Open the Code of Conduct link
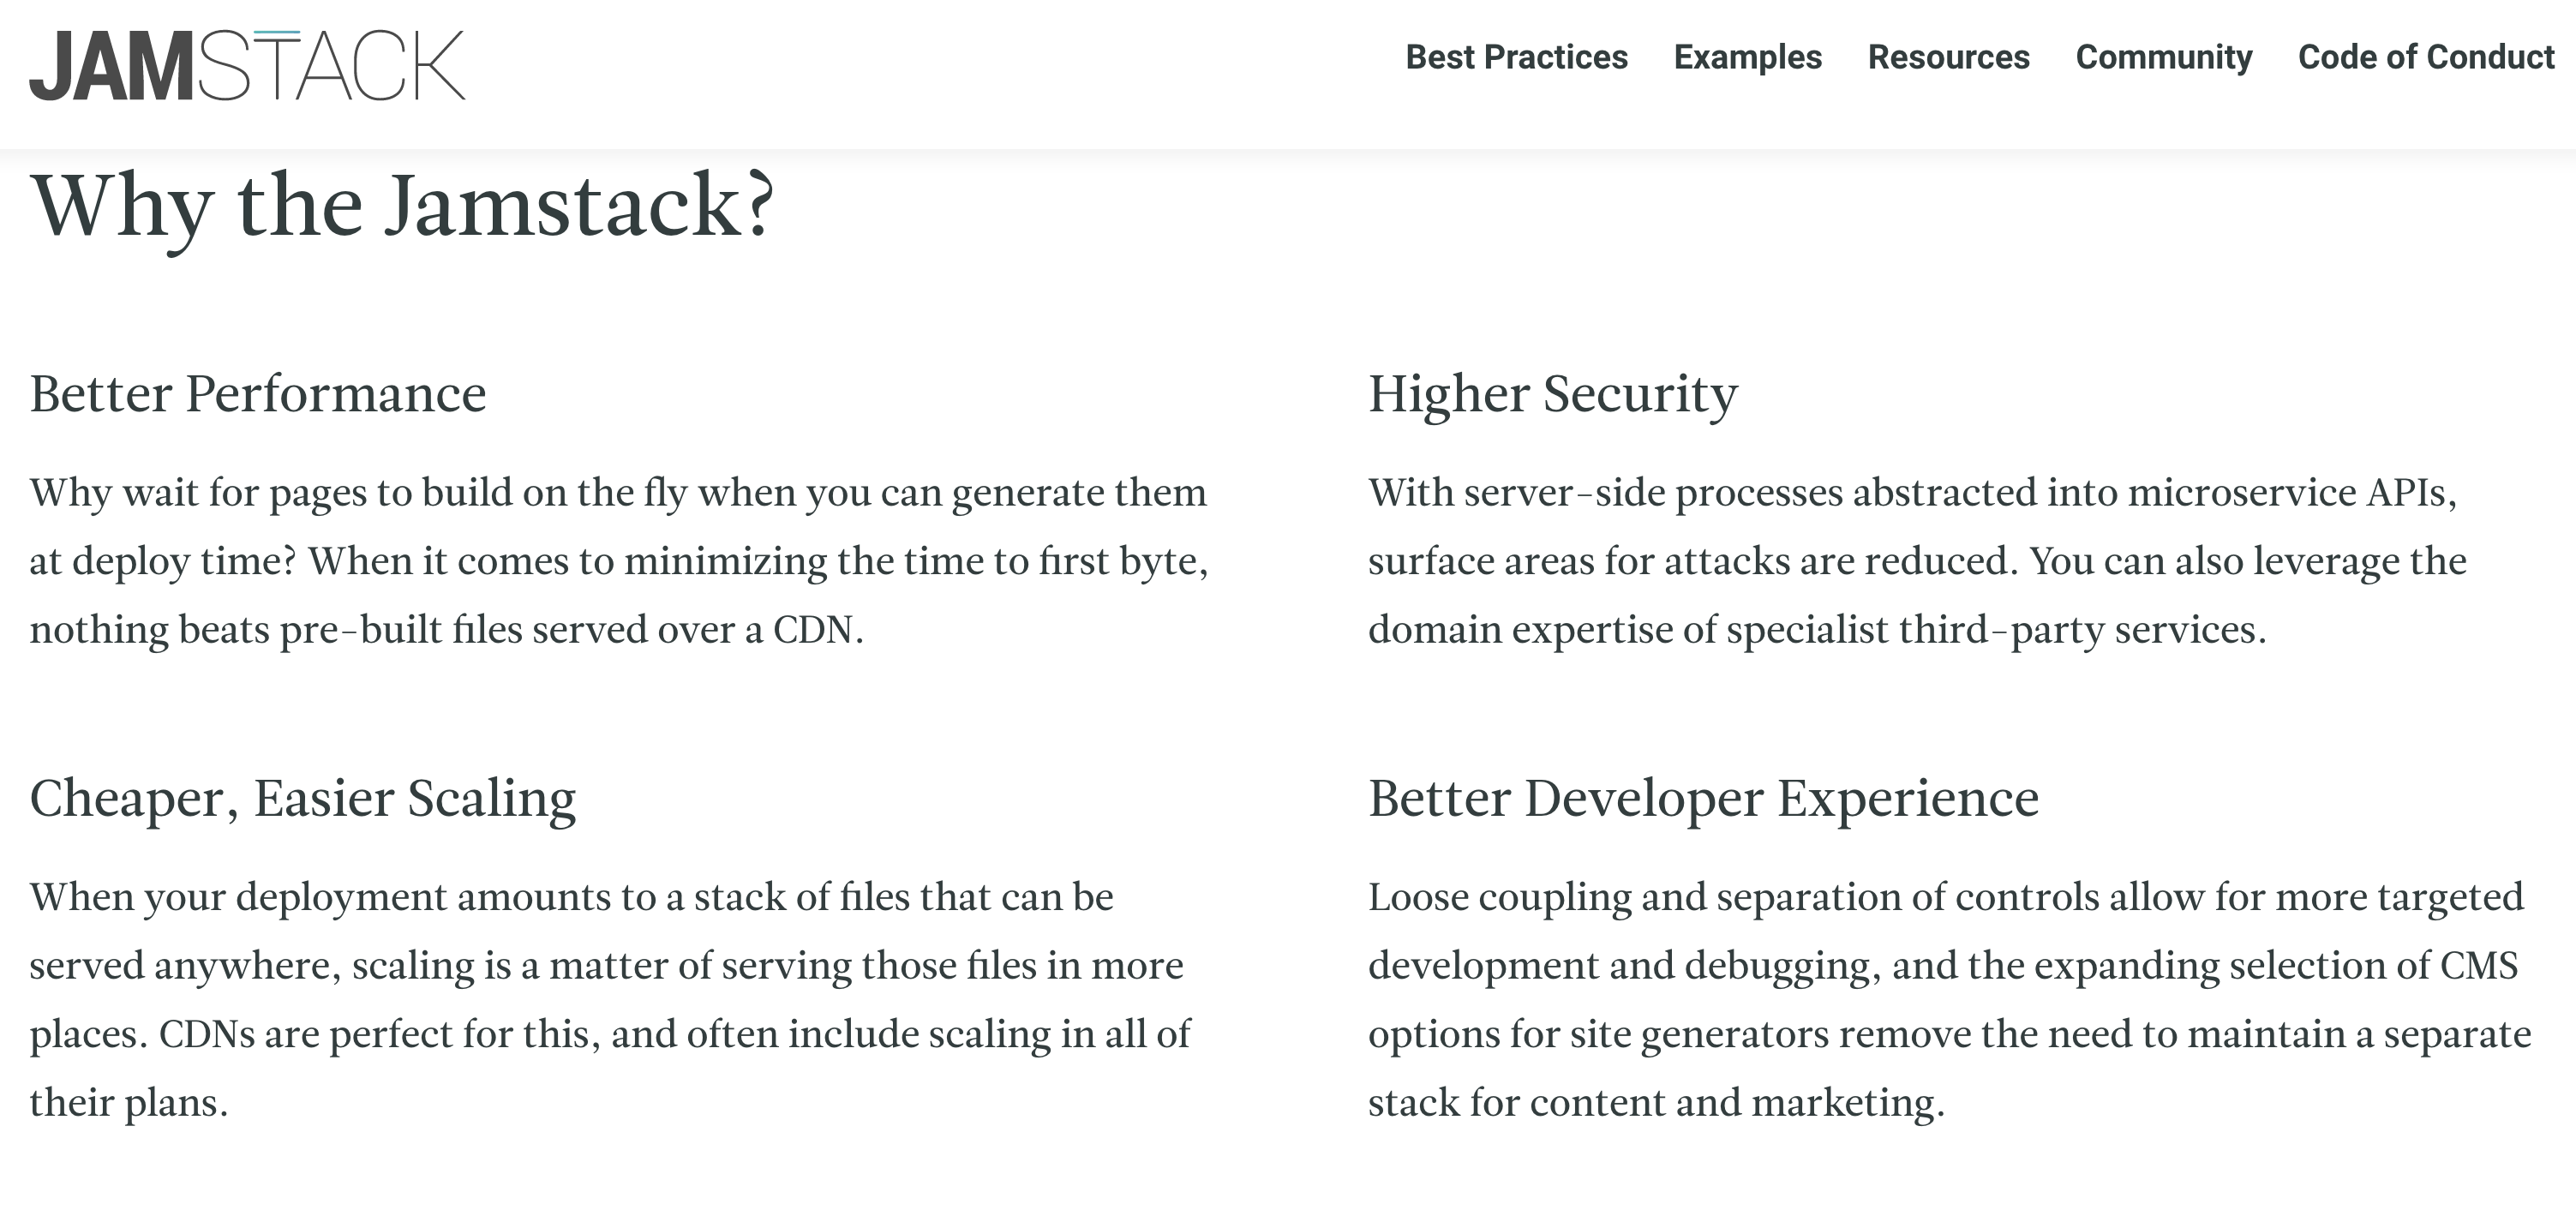 pos(2425,57)
